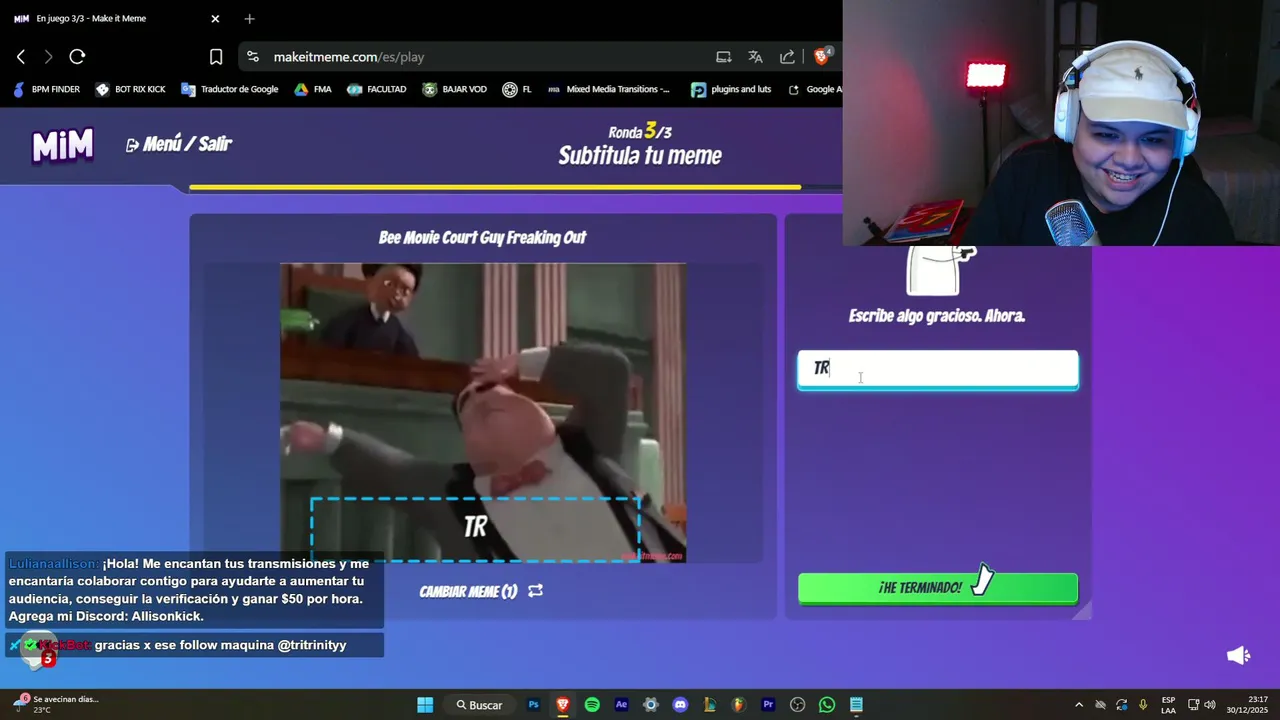Open Discord from the taskbar
The image size is (1280, 720).
coord(680,705)
